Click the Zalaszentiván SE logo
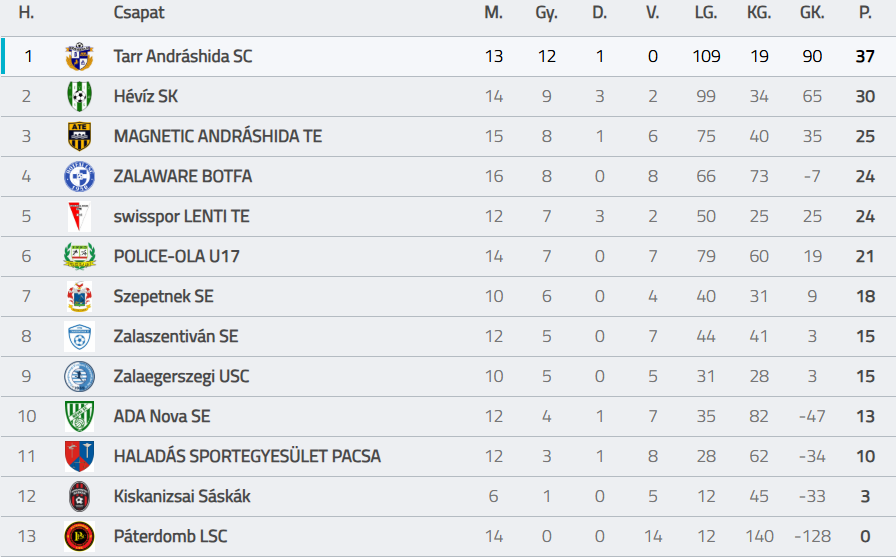This screenshot has height=557, width=896. tap(79, 337)
